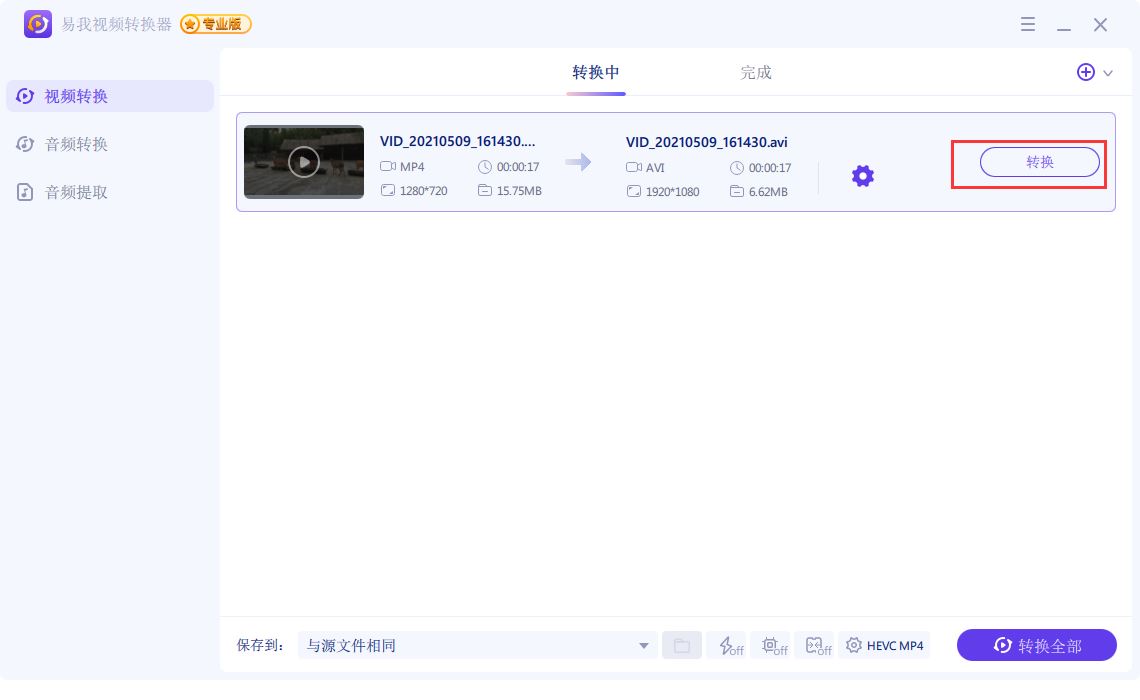Toggle the merge option marked off
Screen dimensions: 1140x700
816,645
